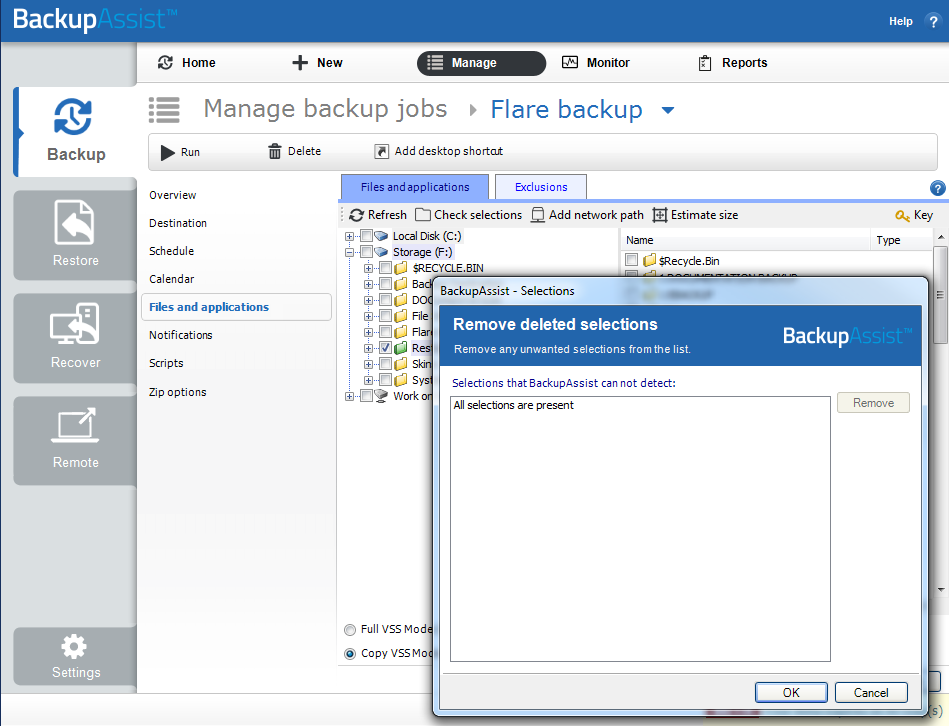Expand the Local Disk (C:) node
The width and height of the screenshot is (949, 726).
point(349,237)
